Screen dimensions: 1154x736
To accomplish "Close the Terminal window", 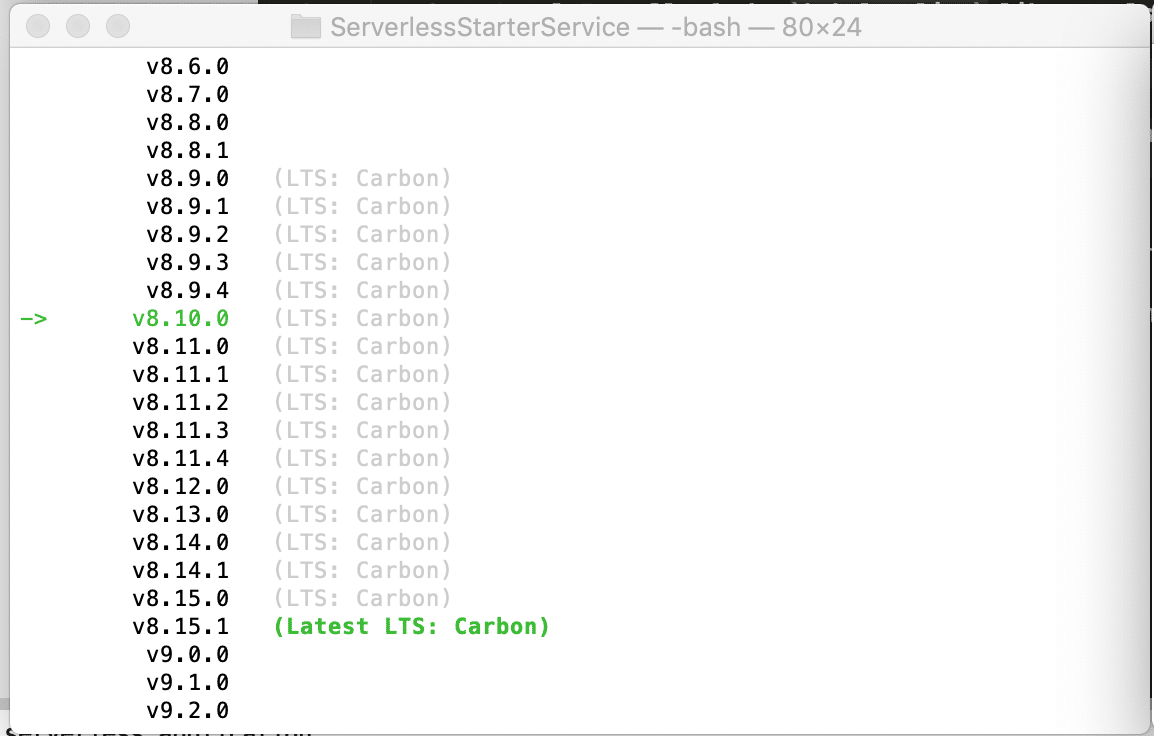I will pyautogui.click(x=37, y=27).
